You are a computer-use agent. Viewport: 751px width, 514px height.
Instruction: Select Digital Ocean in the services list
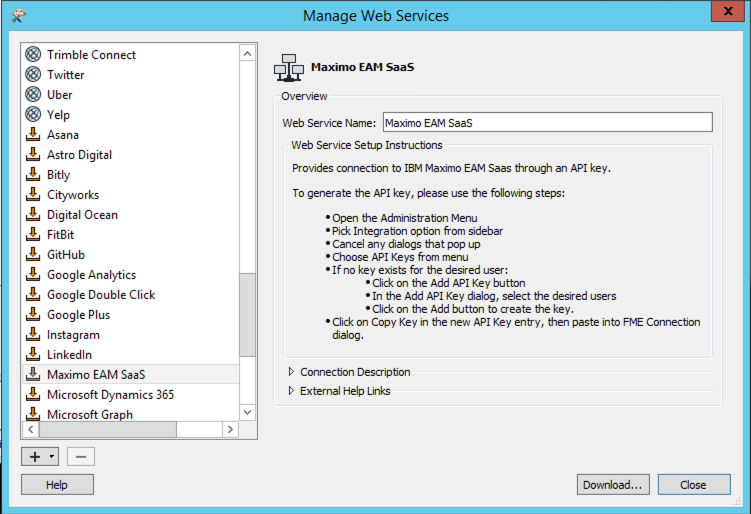tap(82, 215)
